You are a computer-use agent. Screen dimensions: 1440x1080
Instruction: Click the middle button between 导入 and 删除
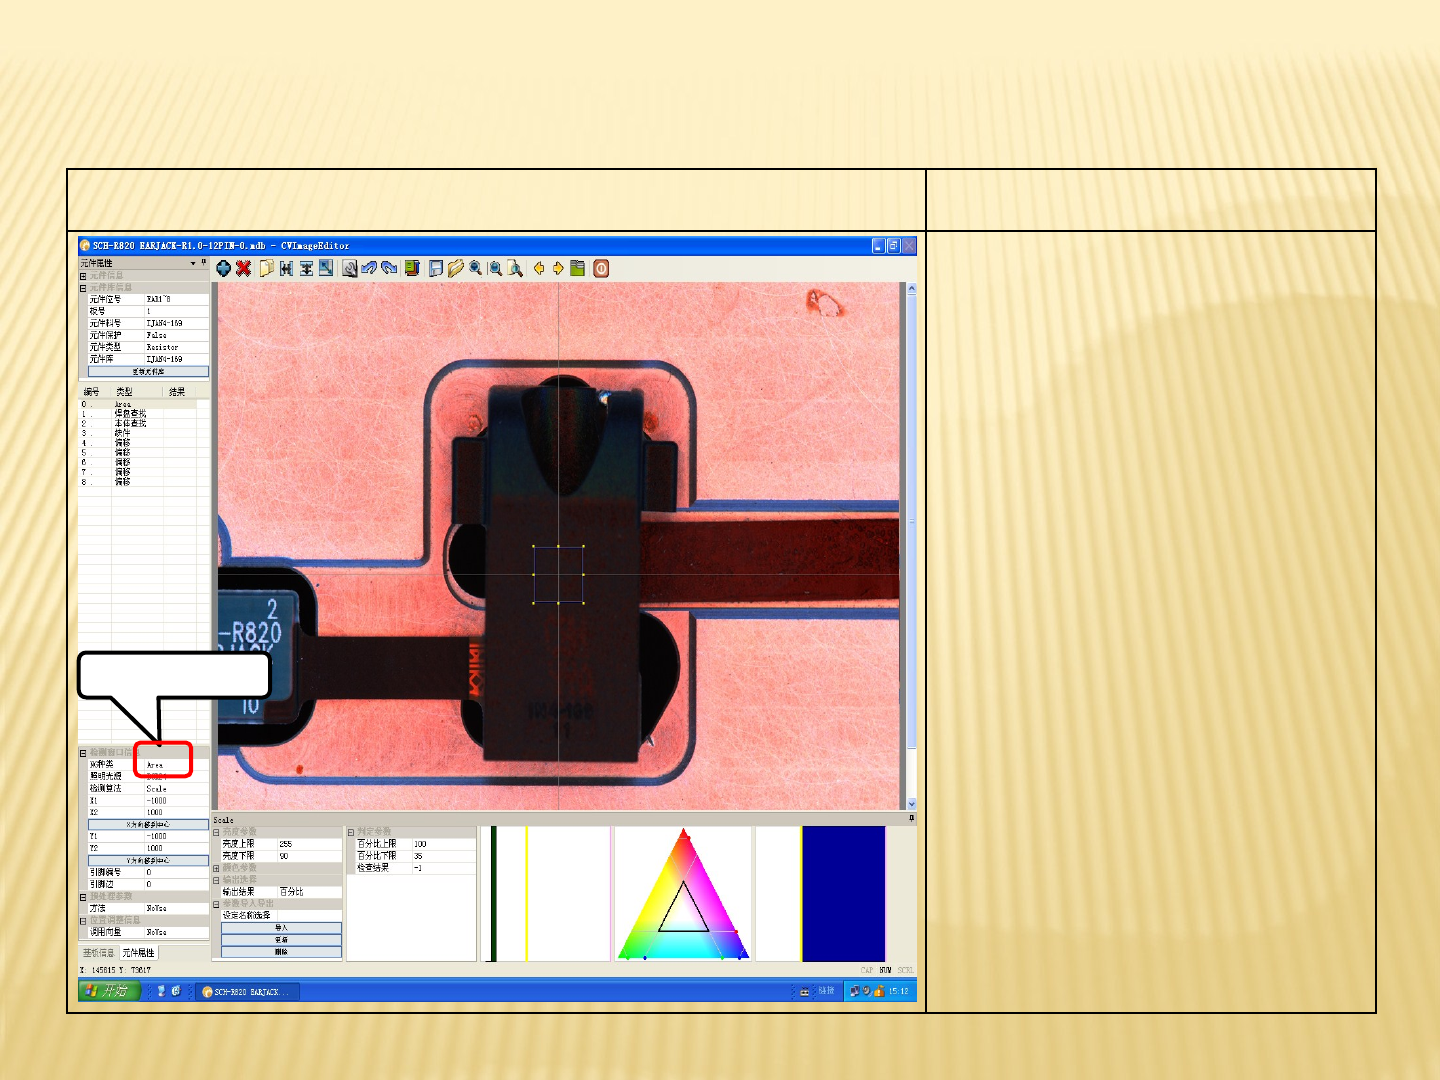coord(281,940)
